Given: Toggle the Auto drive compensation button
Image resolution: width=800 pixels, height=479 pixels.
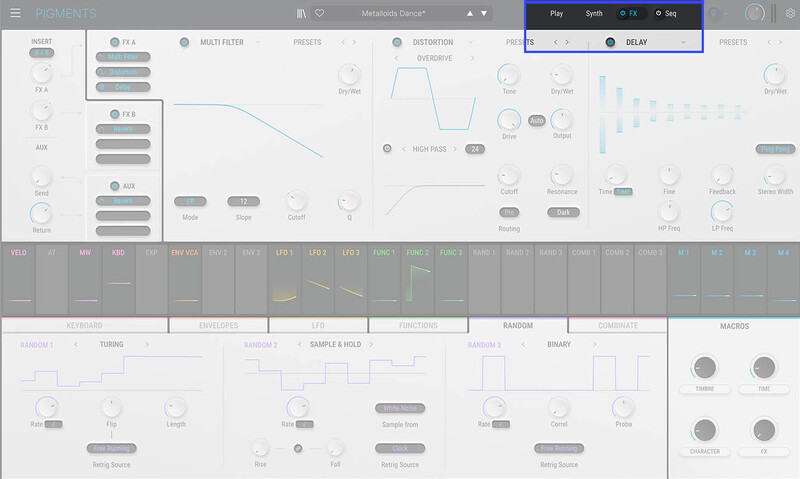Looking at the screenshot, I should tap(536, 120).
